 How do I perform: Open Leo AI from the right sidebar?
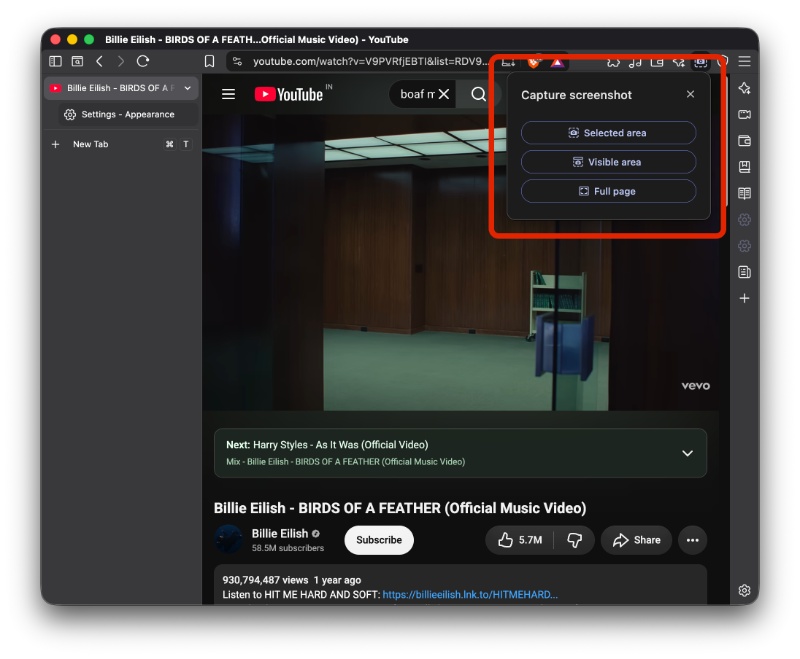pos(744,88)
